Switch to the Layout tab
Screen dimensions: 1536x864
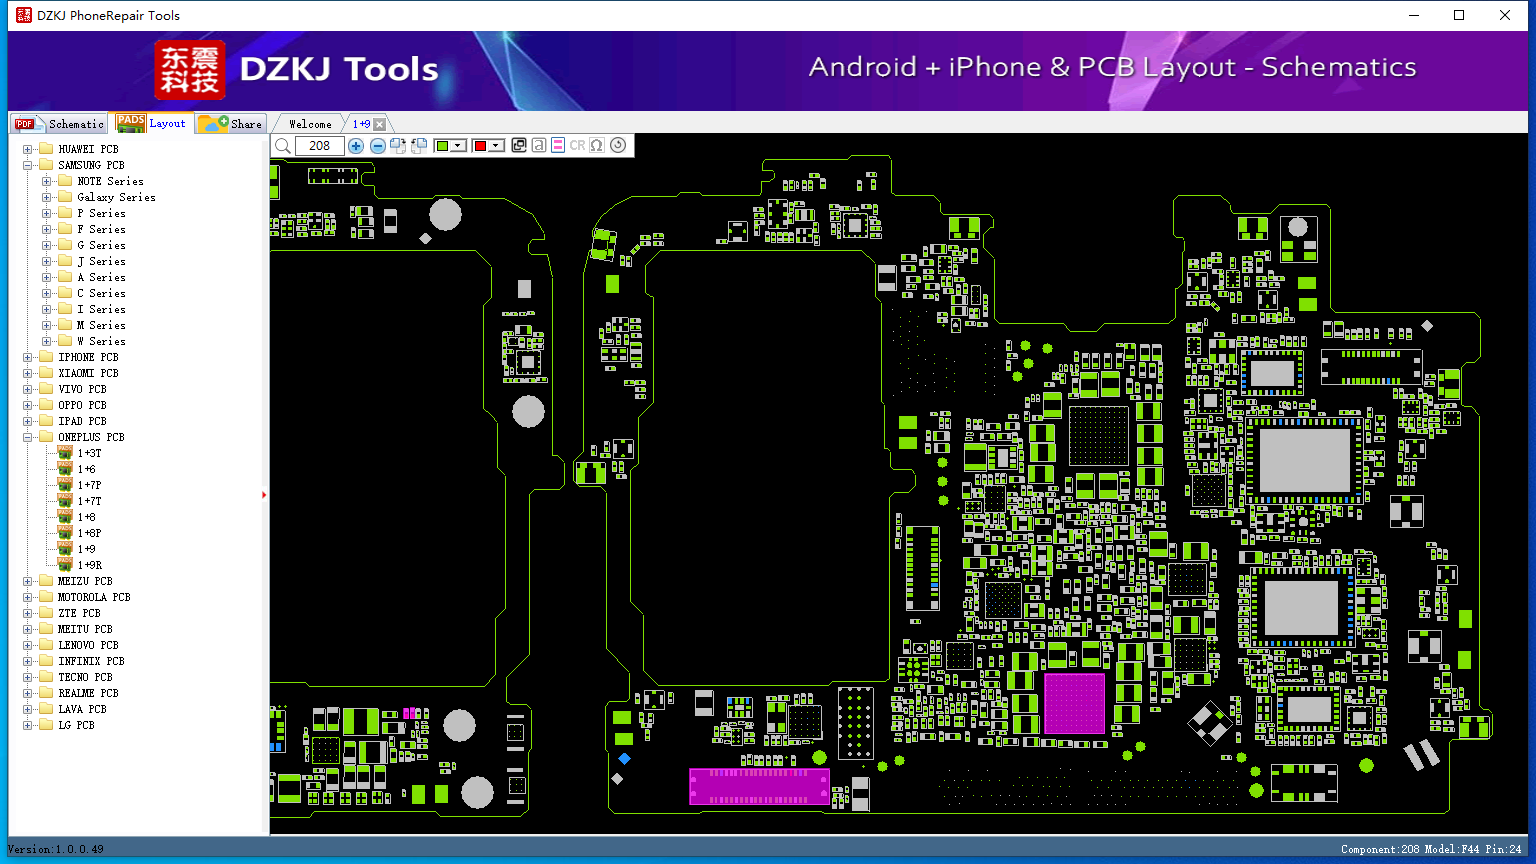click(151, 123)
